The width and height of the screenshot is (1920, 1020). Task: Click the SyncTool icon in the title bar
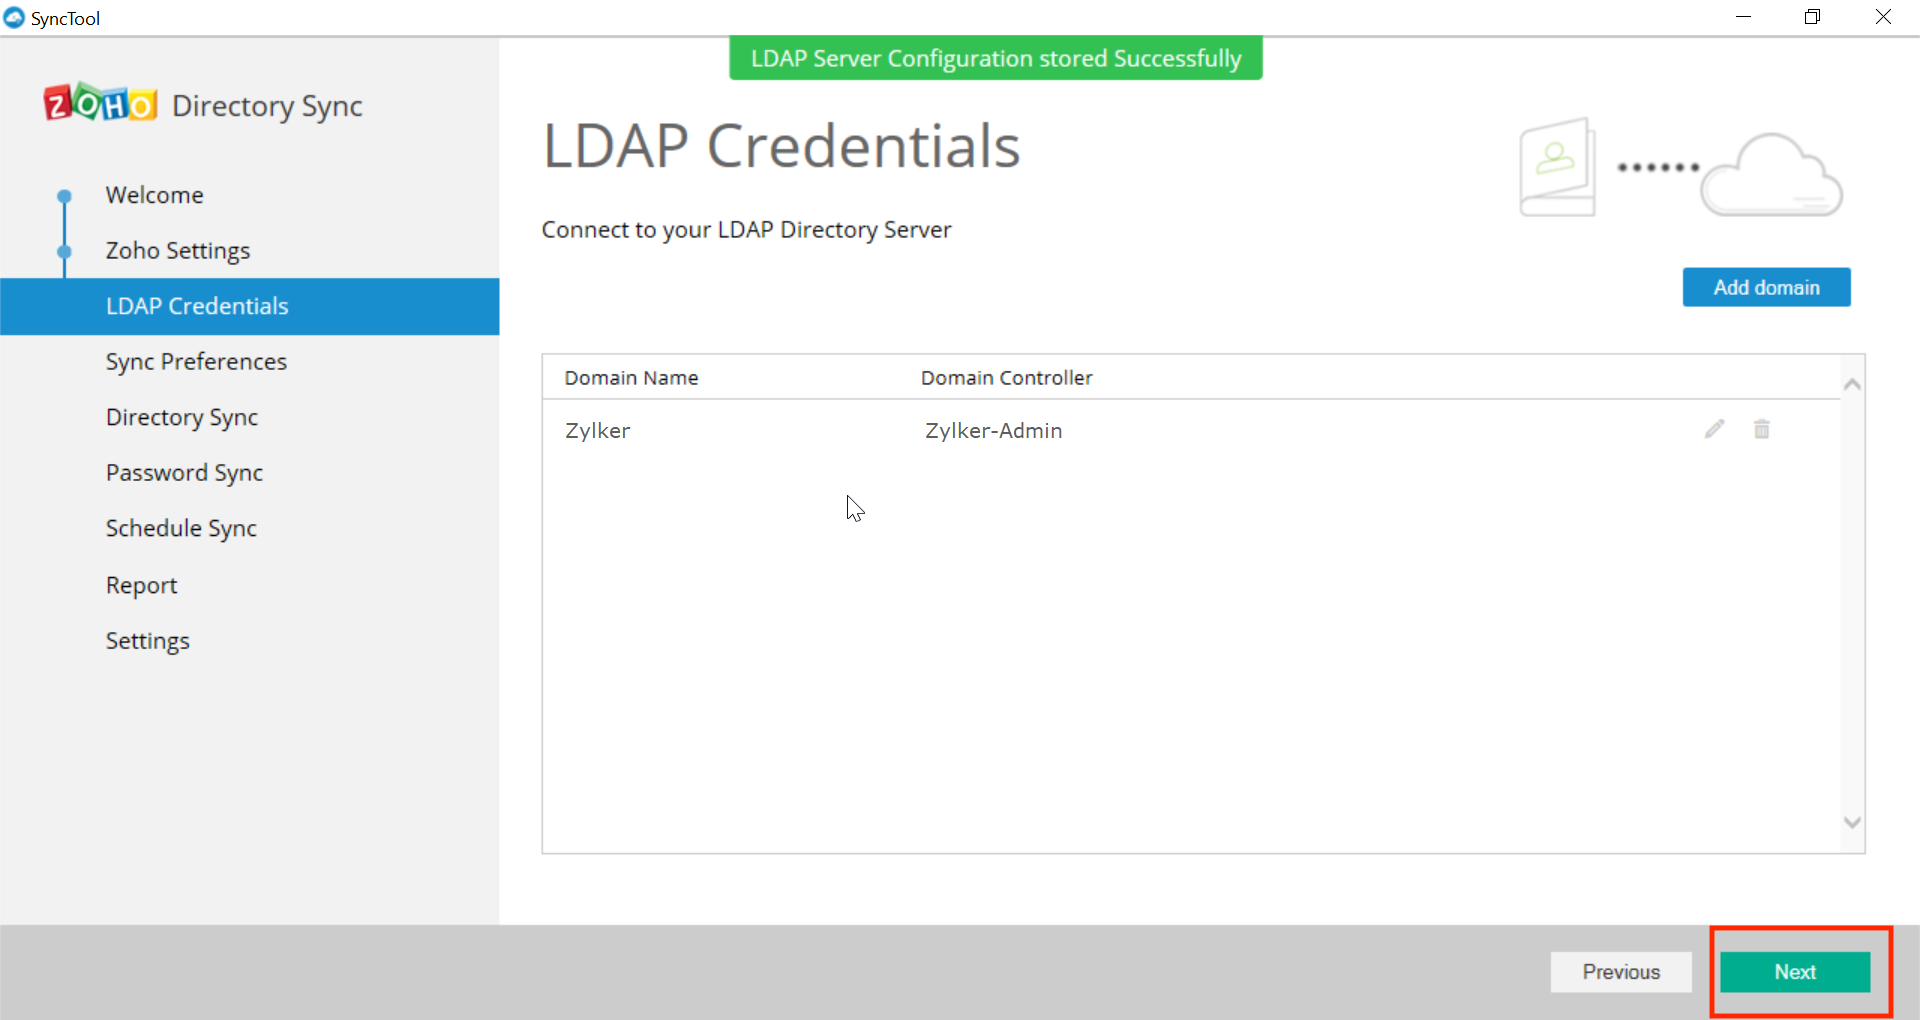(x=14, y=17)
